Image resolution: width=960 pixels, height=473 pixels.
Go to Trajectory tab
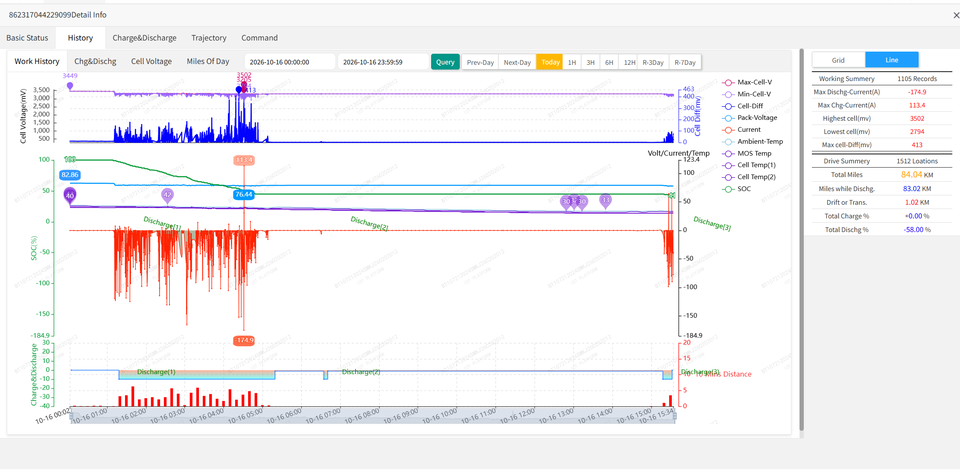(x=209, y=38)
